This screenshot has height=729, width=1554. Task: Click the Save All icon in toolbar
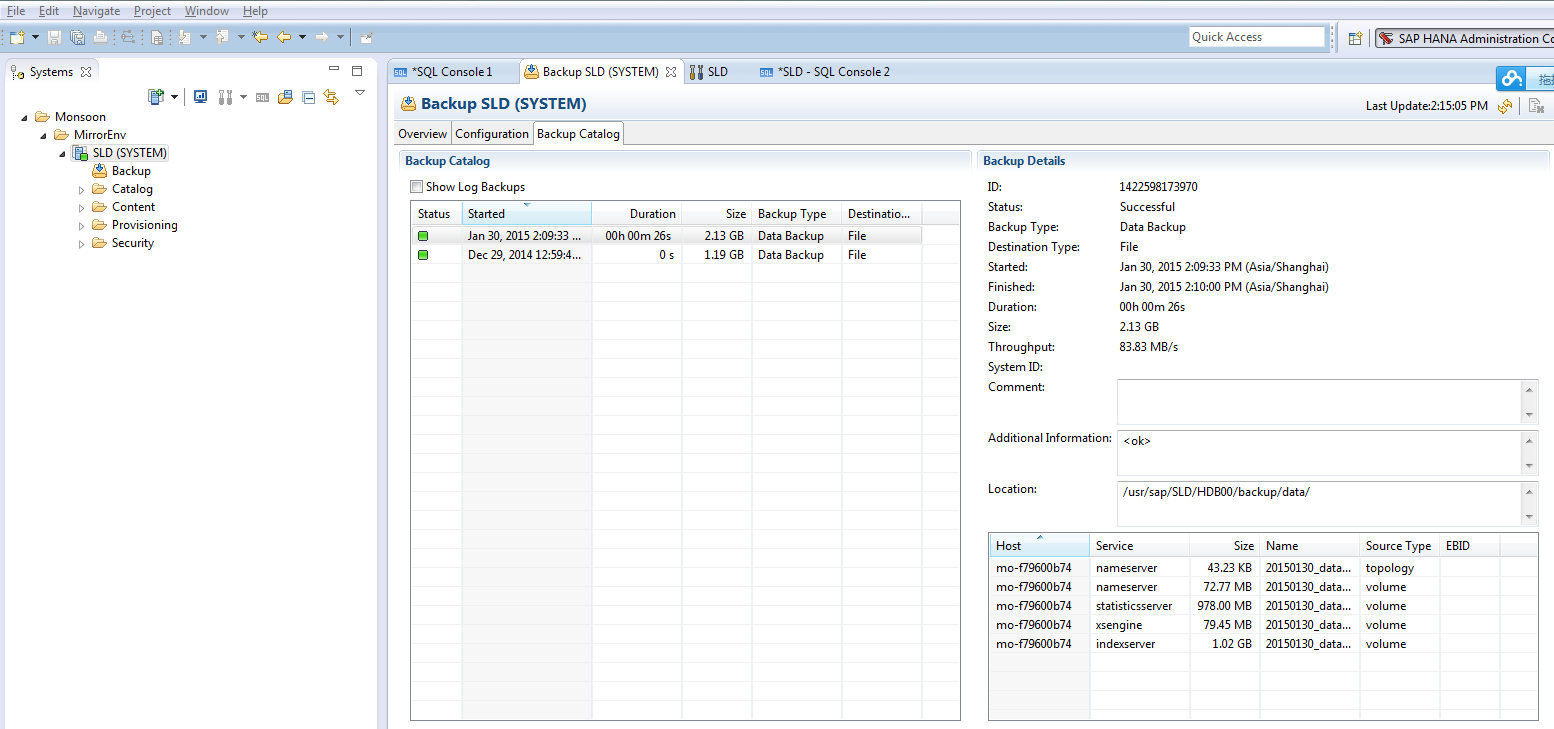tap(77, 37)
